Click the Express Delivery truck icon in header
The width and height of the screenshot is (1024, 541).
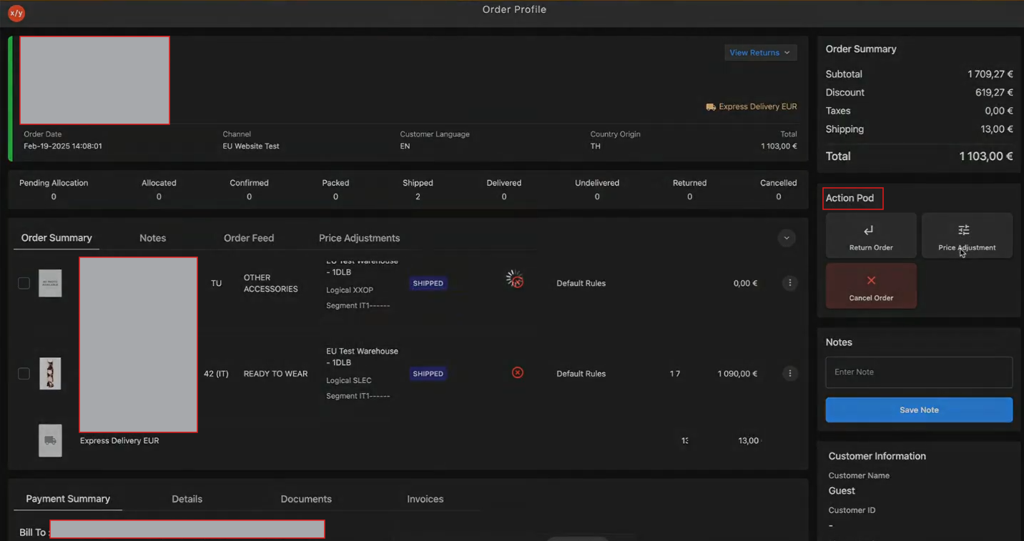click(711, 107)
